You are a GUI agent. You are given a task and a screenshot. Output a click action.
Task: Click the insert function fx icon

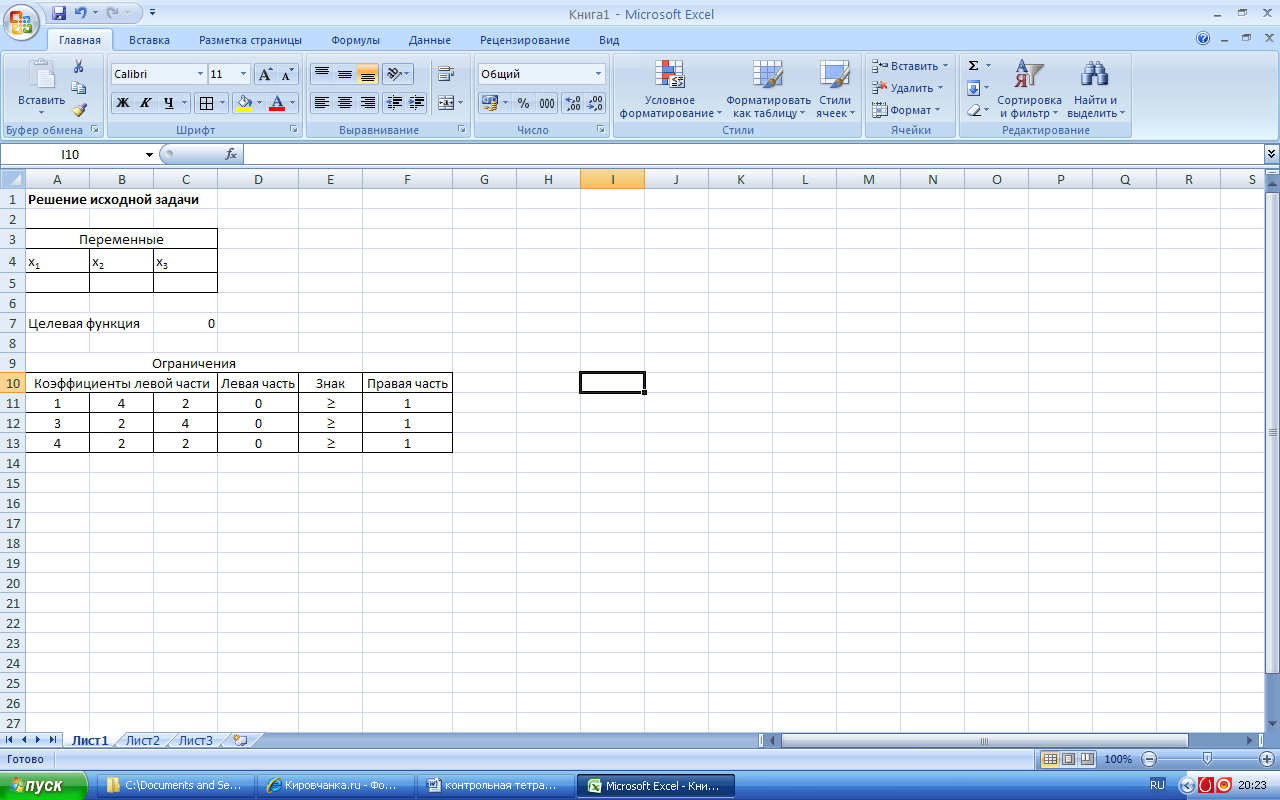point(231,154)
